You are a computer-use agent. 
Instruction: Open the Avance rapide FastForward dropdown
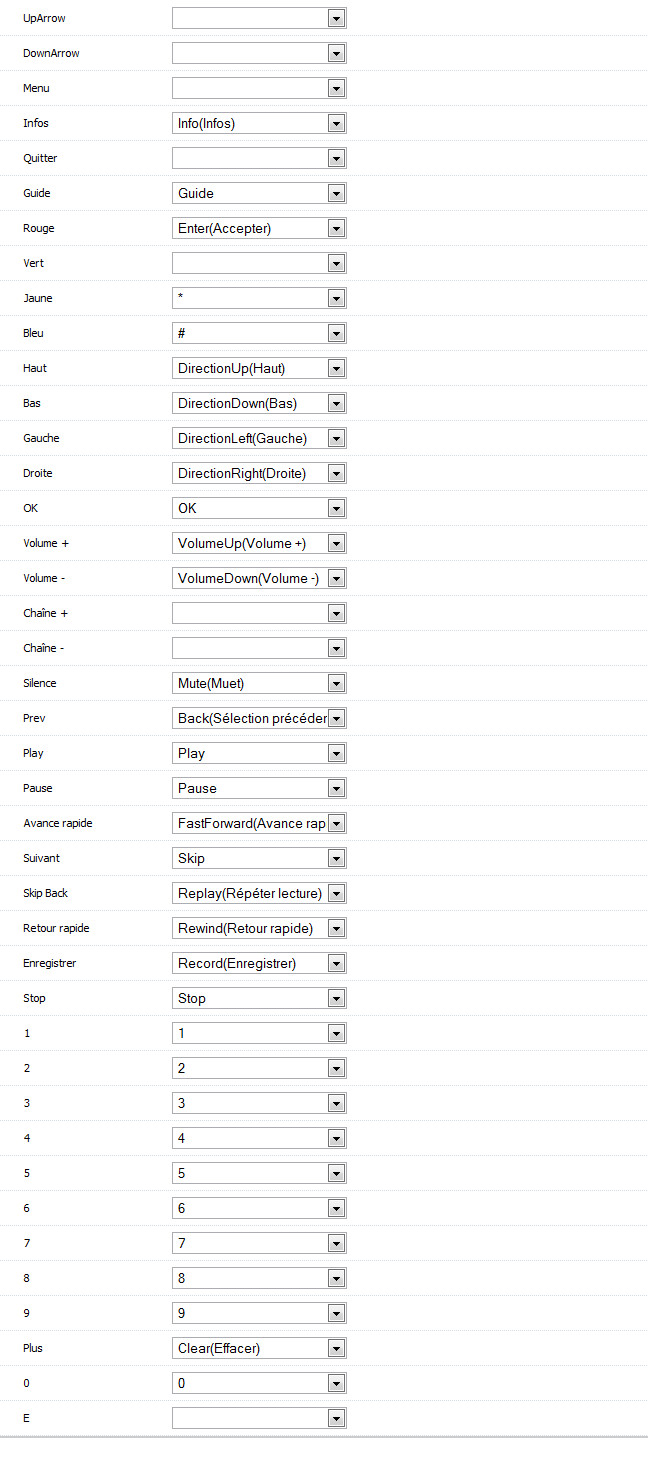259,823
